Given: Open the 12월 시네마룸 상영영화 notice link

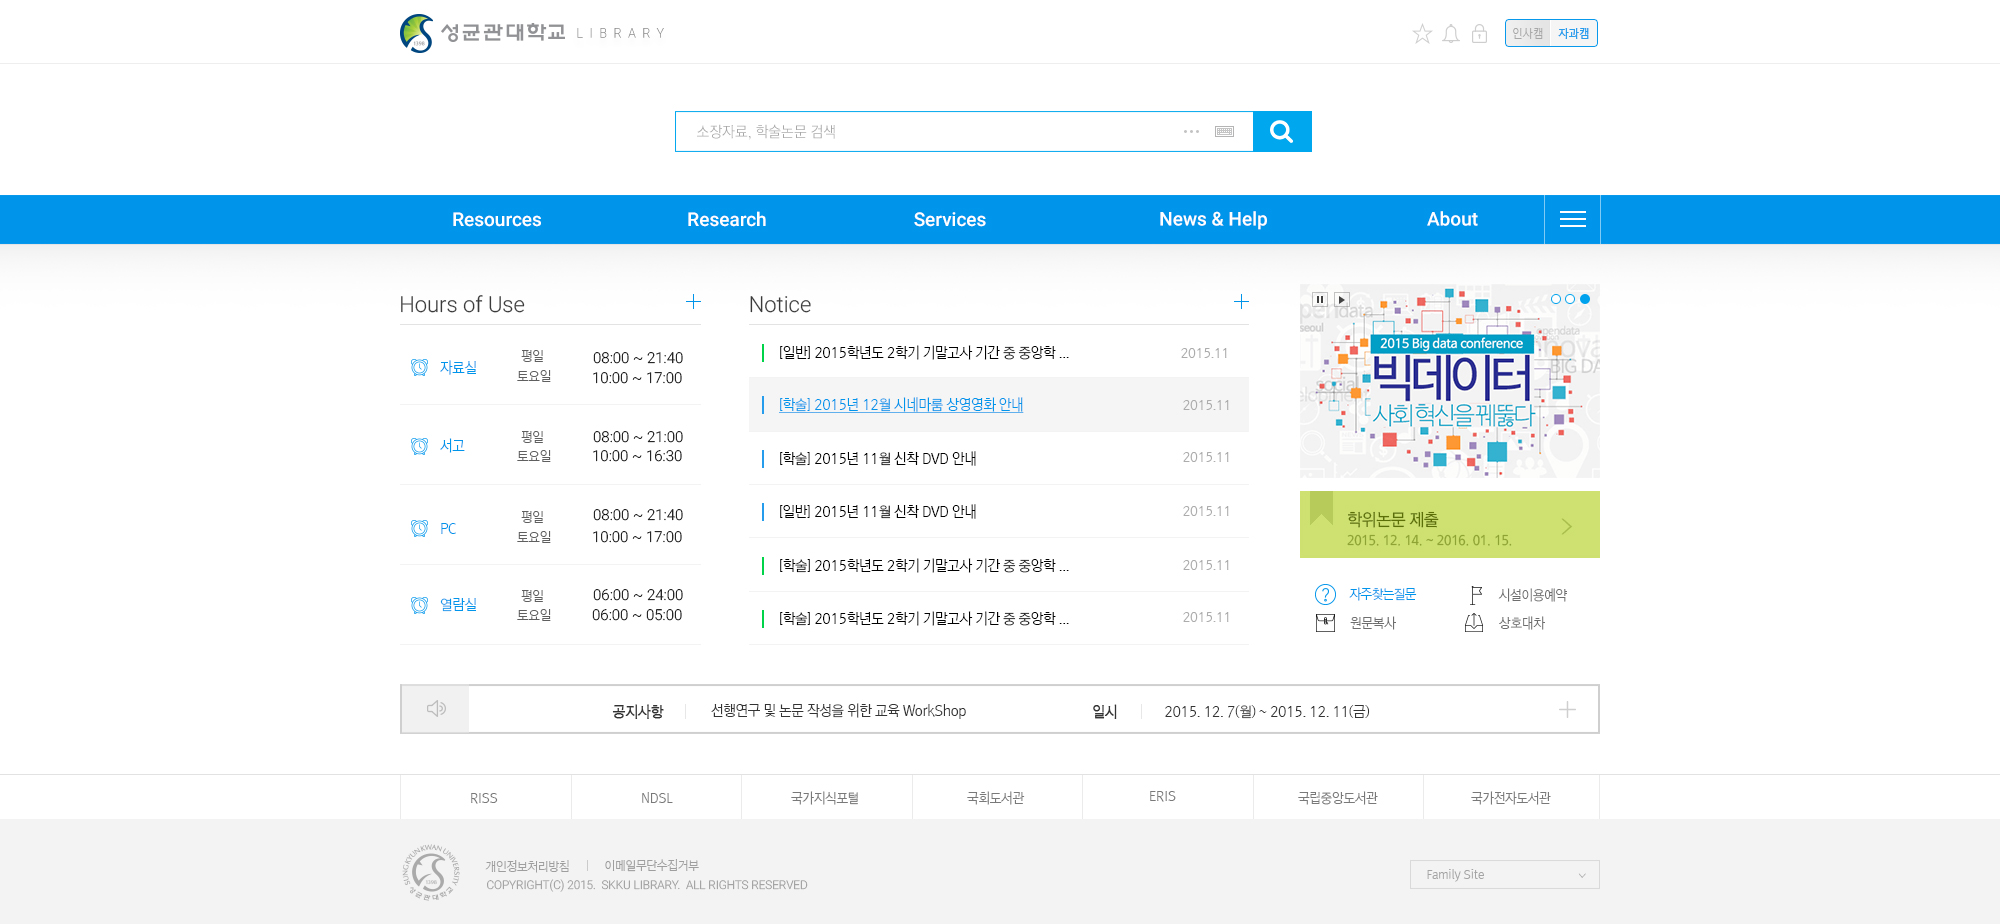Looking at the screenshot, I should coord(900,405).
